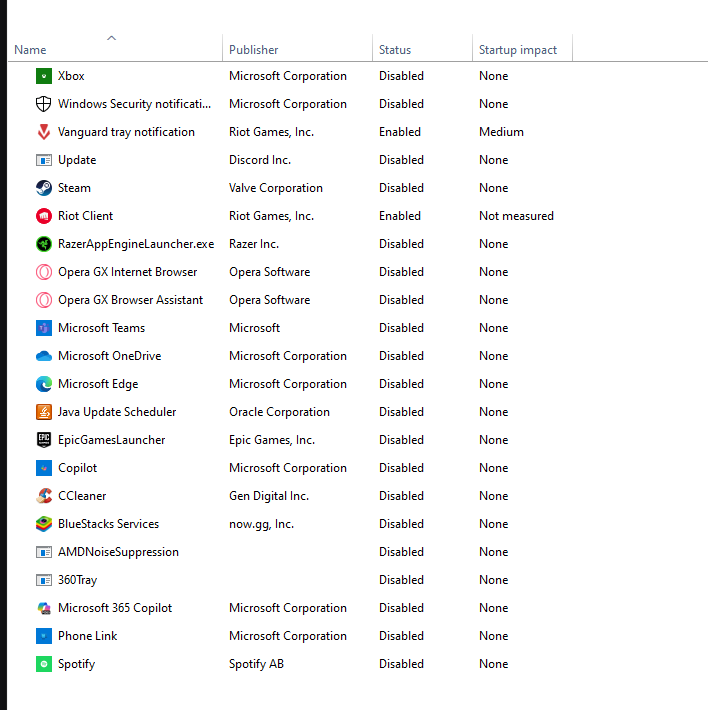Select the CCleaner icon

point(43,496)
